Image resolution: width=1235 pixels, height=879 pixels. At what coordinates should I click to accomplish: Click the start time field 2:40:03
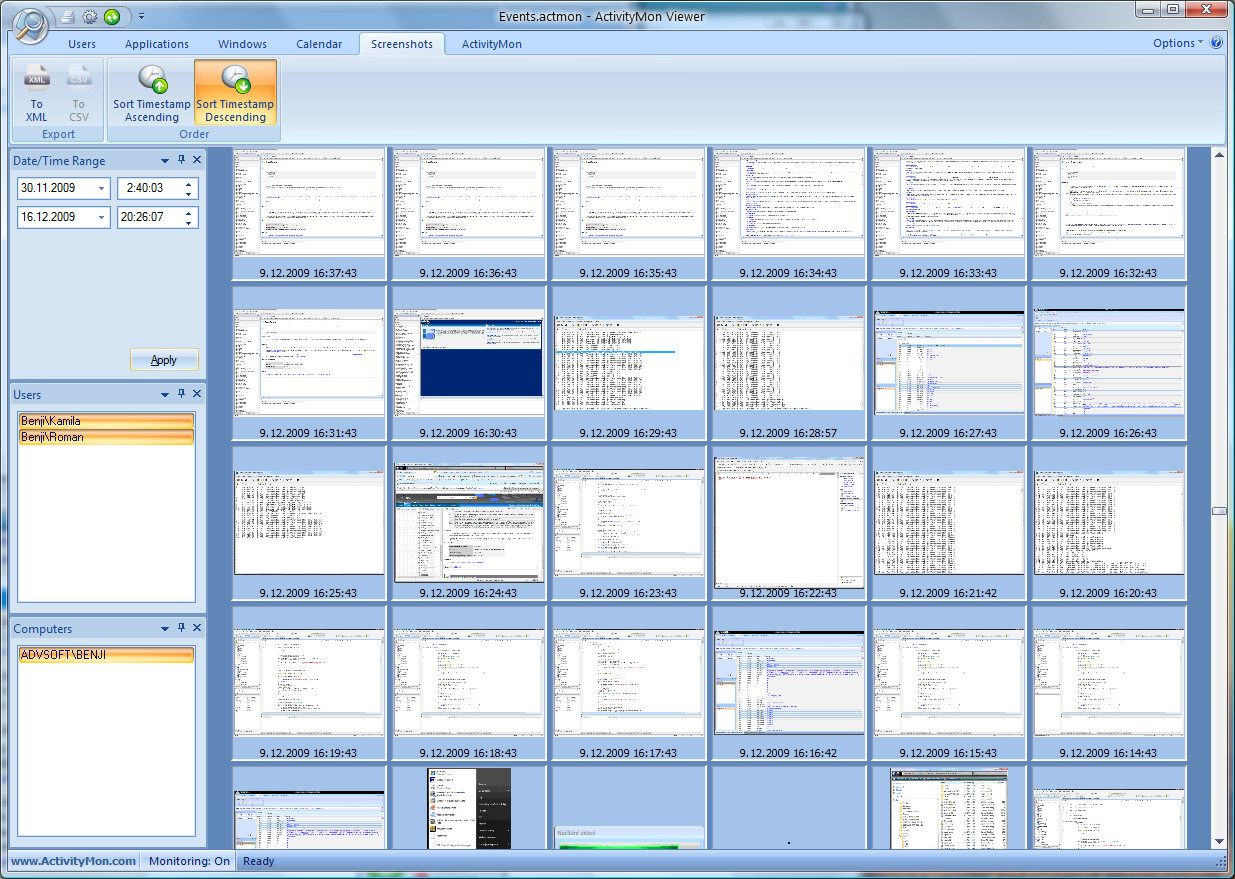(157, 189)
